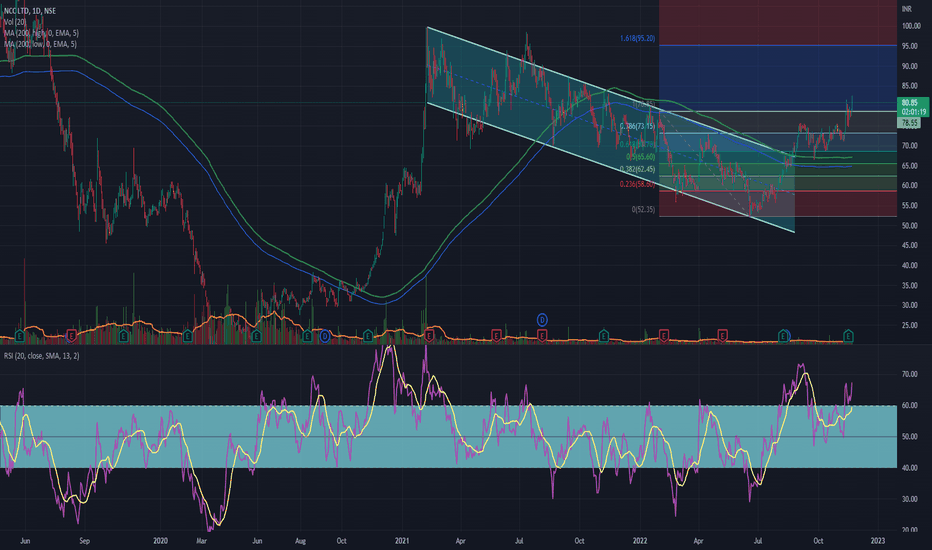Click the 2022 label on the time axis
This screenshot has height=550, width=932.
640,540
